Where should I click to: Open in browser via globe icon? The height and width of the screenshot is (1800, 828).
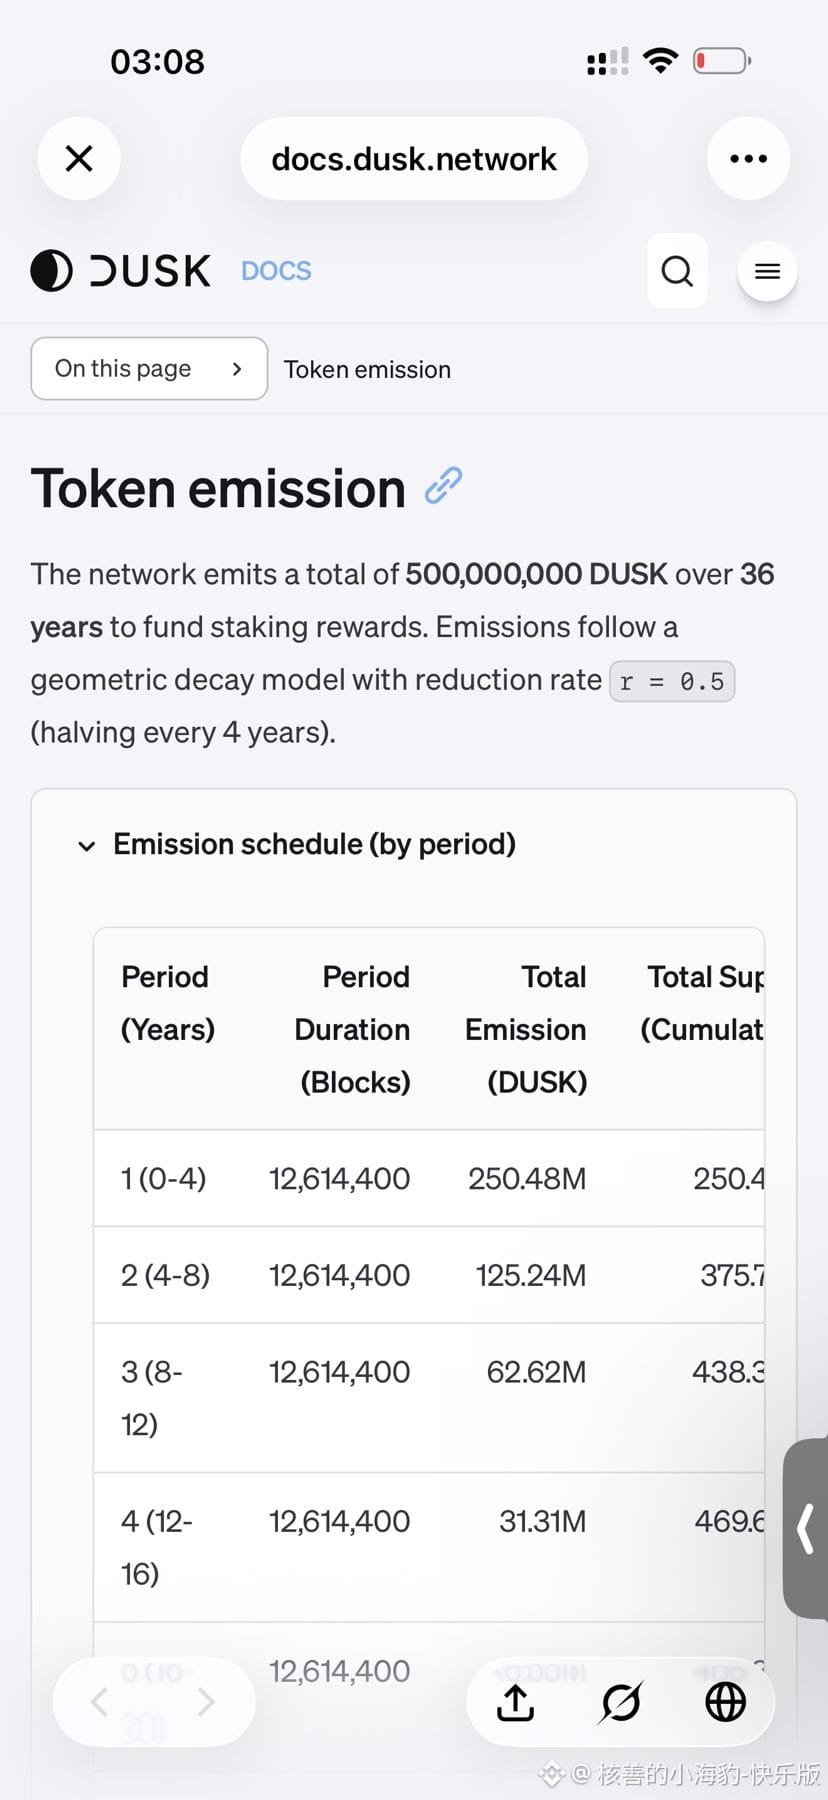(725, 1702)
